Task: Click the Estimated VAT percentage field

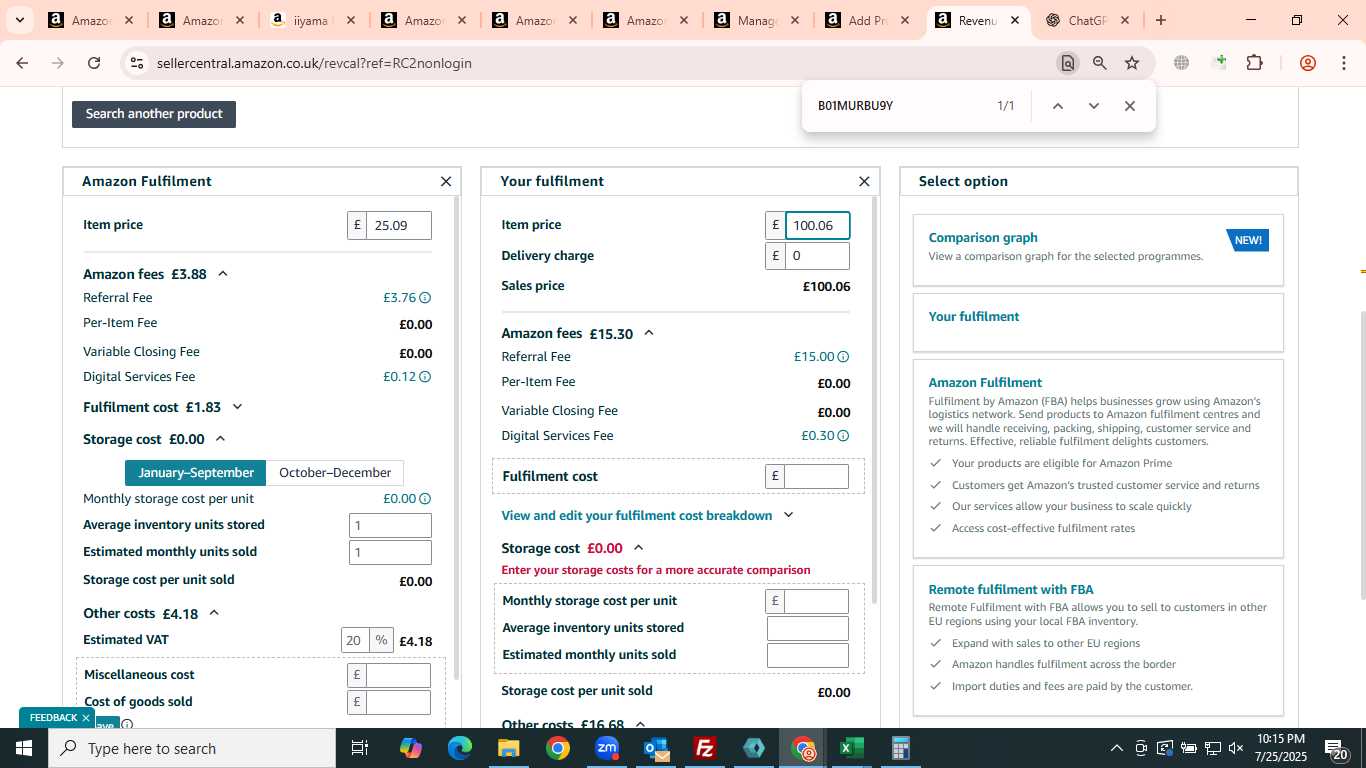Action: (x=355, y=641)
